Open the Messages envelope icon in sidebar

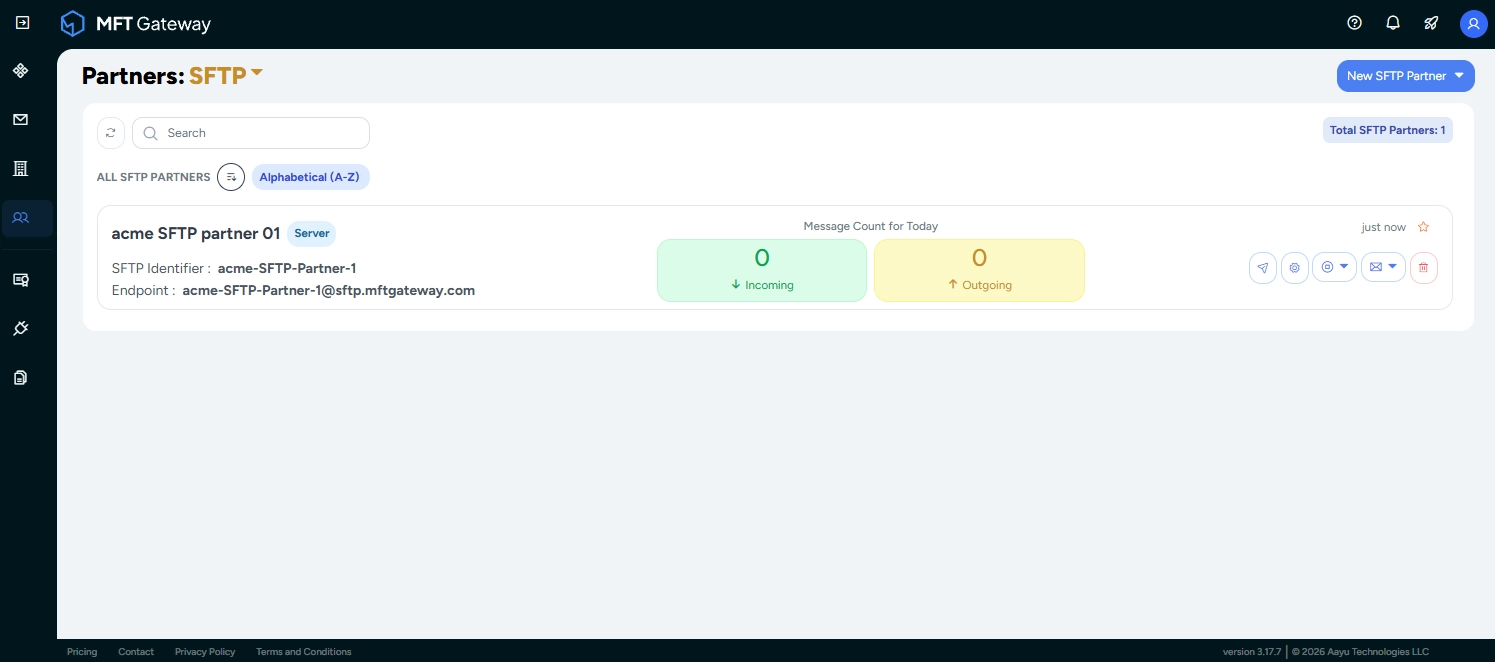tap(20, 120)
